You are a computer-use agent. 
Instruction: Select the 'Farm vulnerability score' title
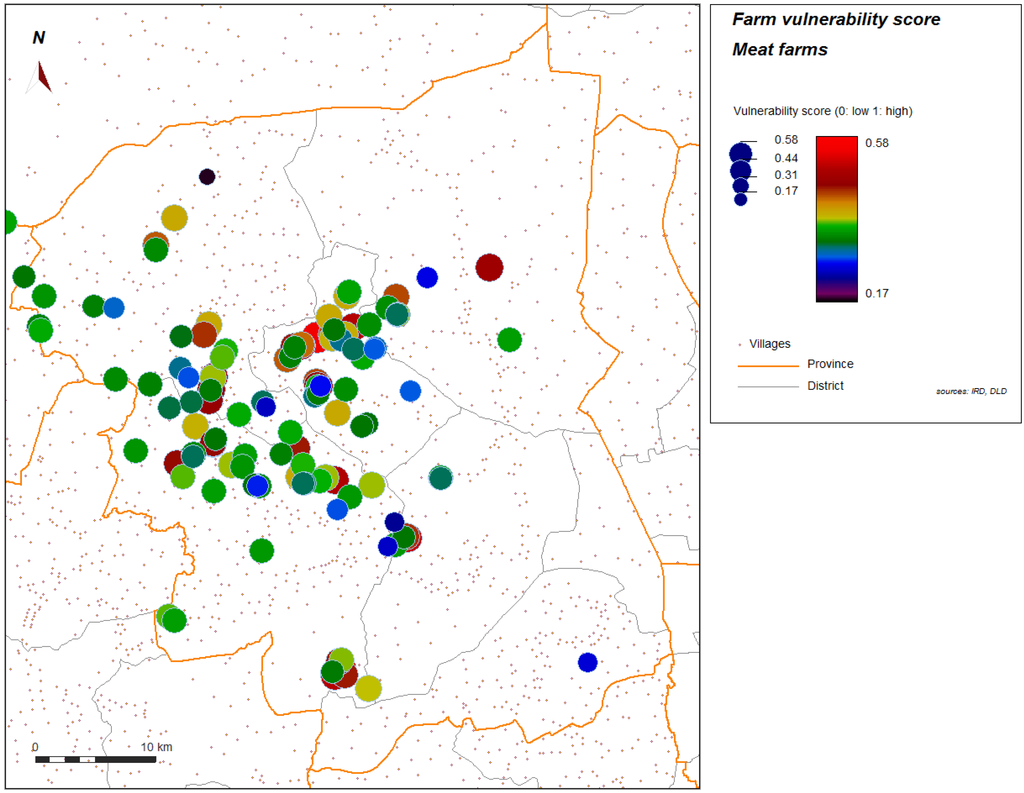(x=836, y=20)
